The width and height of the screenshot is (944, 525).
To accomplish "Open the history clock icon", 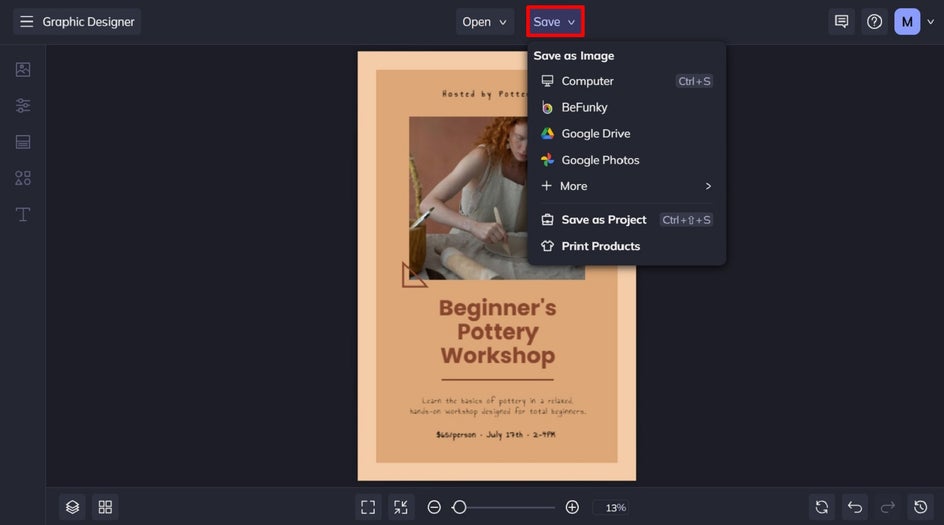I will (x=920, y=507).
